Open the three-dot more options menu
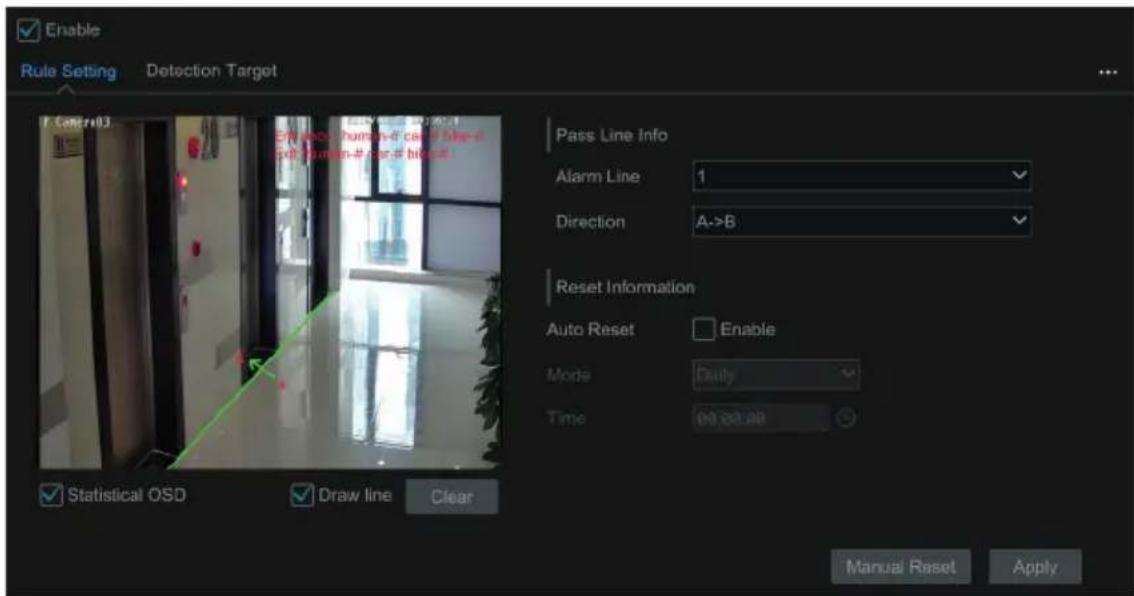 click(1107, 72)
